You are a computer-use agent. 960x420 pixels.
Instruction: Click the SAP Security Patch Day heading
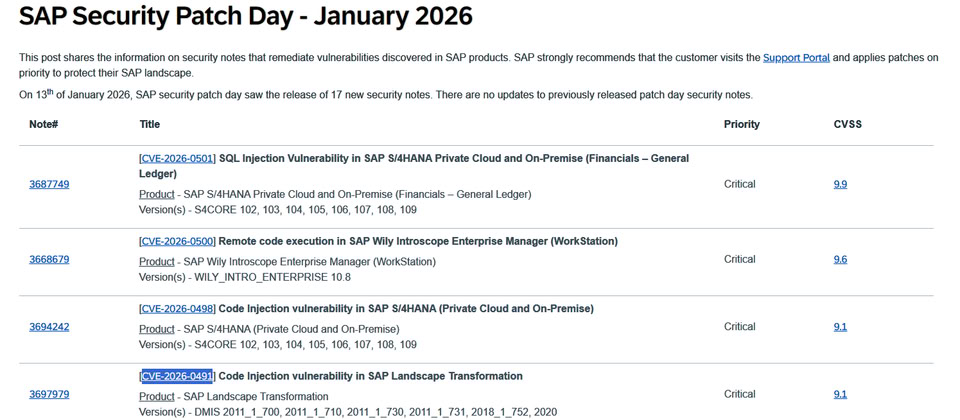(x=245, y=17)
